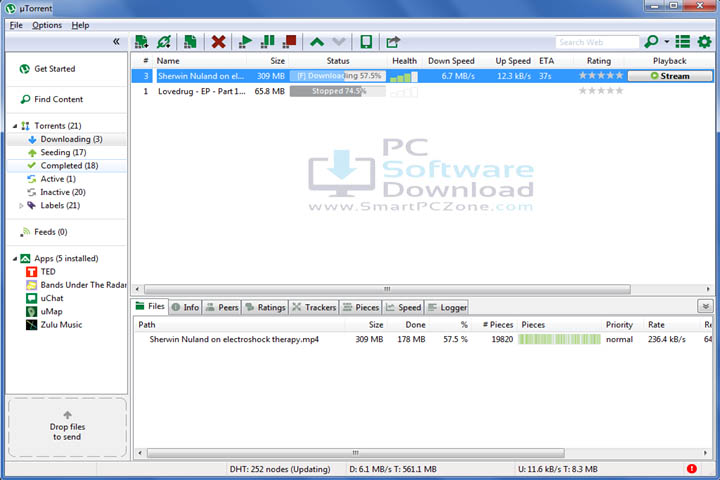The width and height of the screenshot is (720, 480).
Task: Switch to the Pieces tab
Action: (361, 307)
